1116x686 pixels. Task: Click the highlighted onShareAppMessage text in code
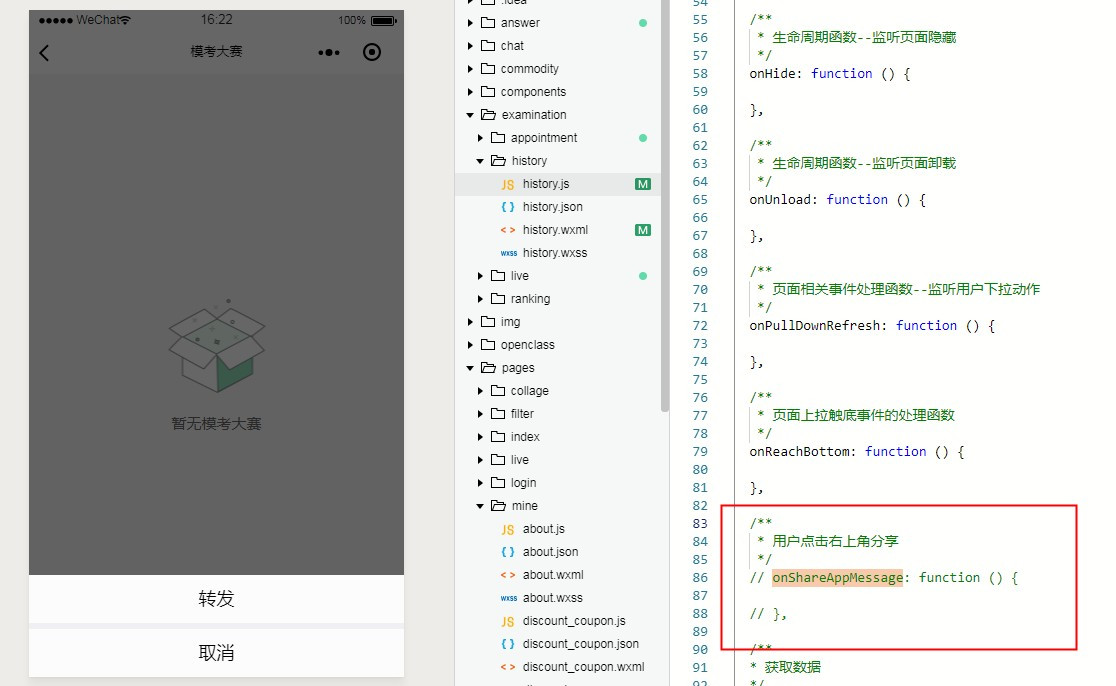837,577
